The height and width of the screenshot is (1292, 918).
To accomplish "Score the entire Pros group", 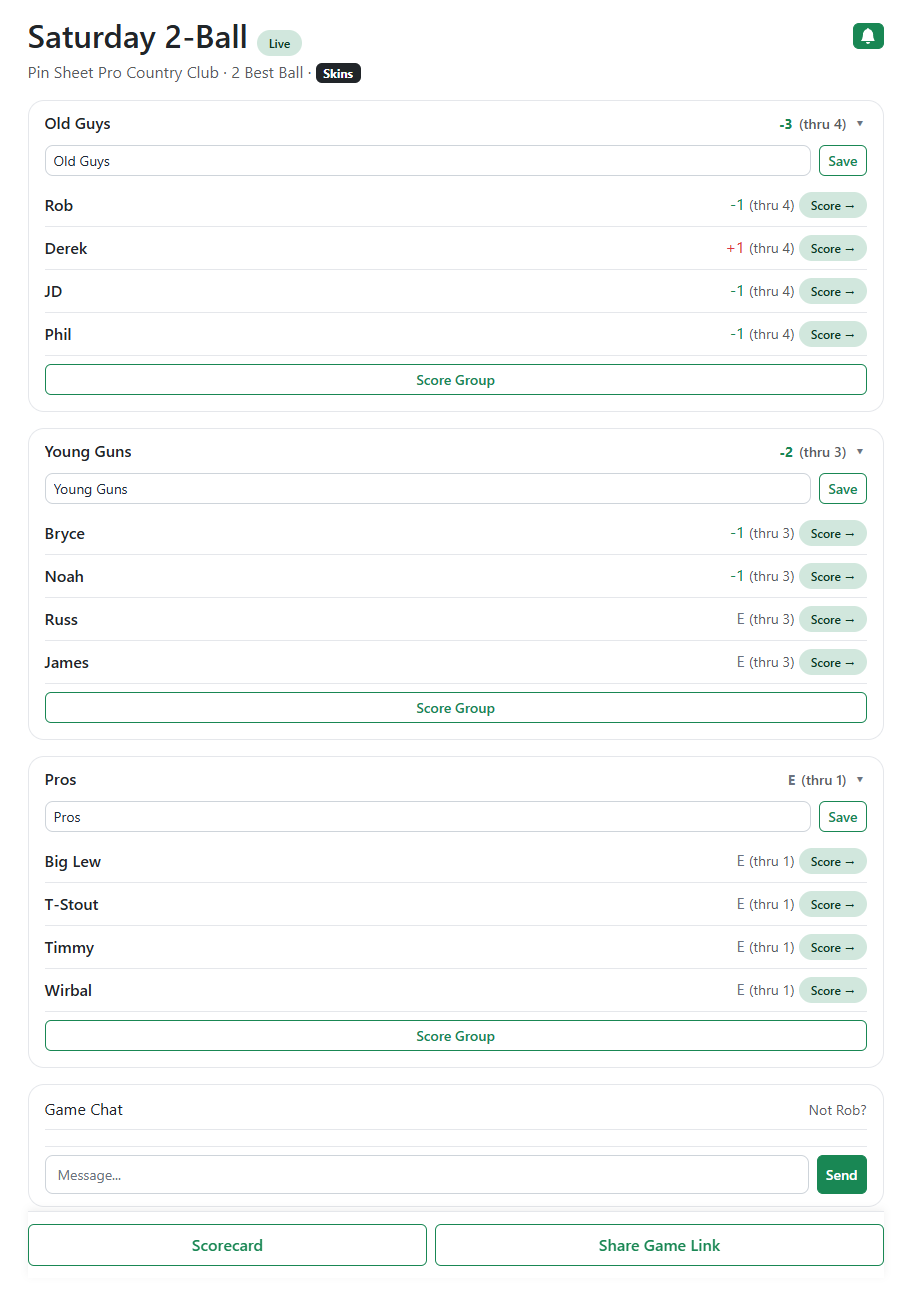I will pos(456,1035).
